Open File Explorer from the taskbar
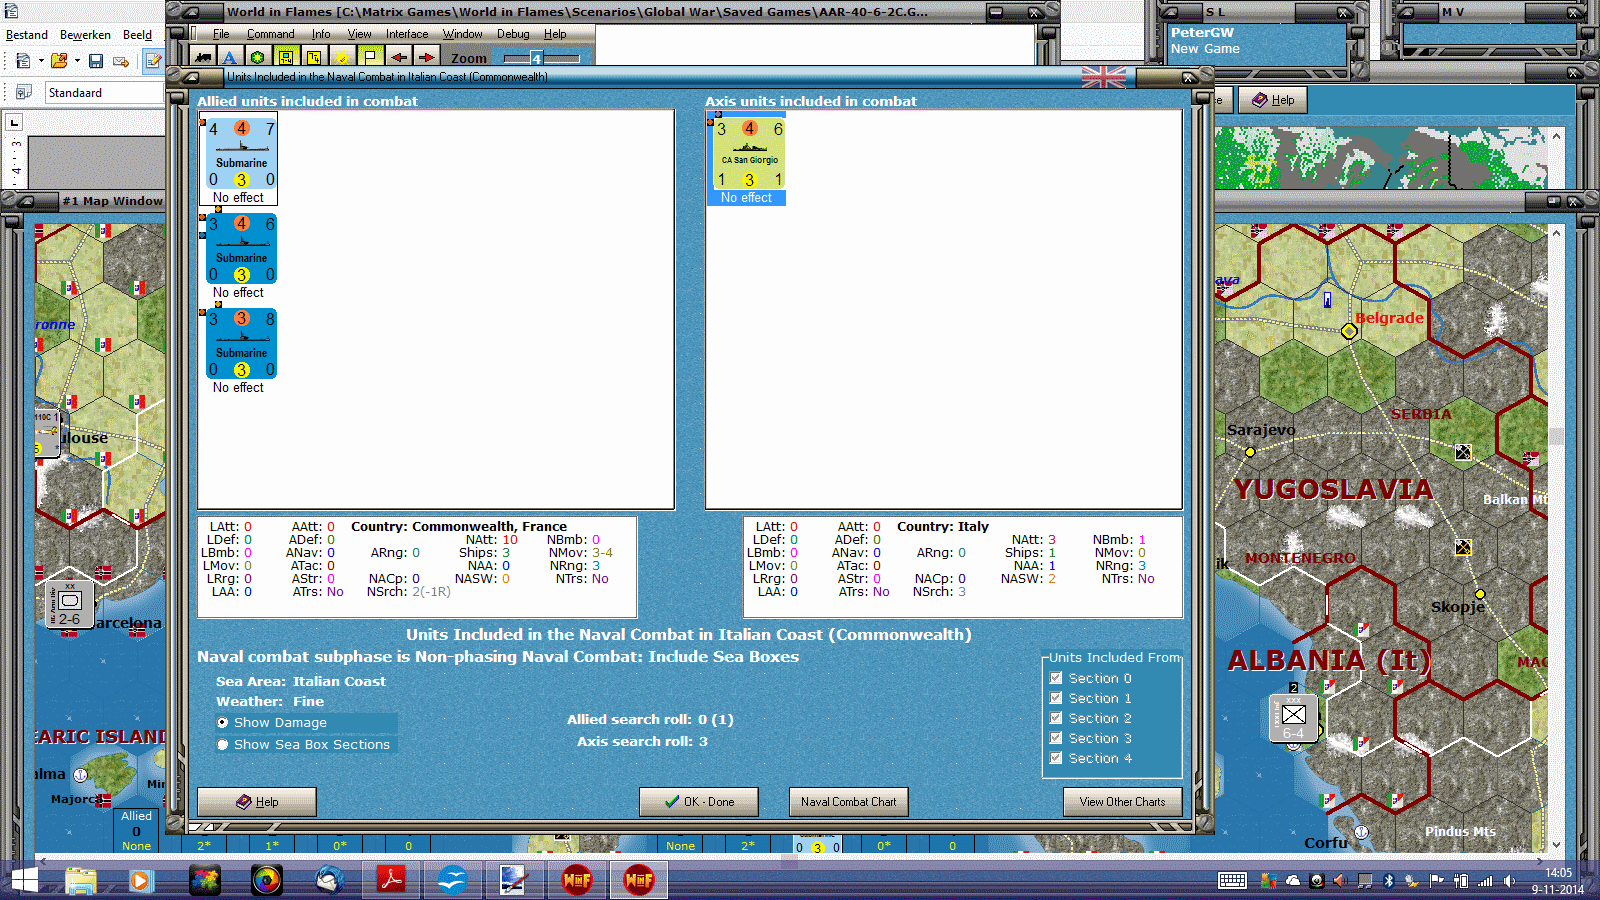The height and width of the screenshot is (900, 1600). pos(81,880)
